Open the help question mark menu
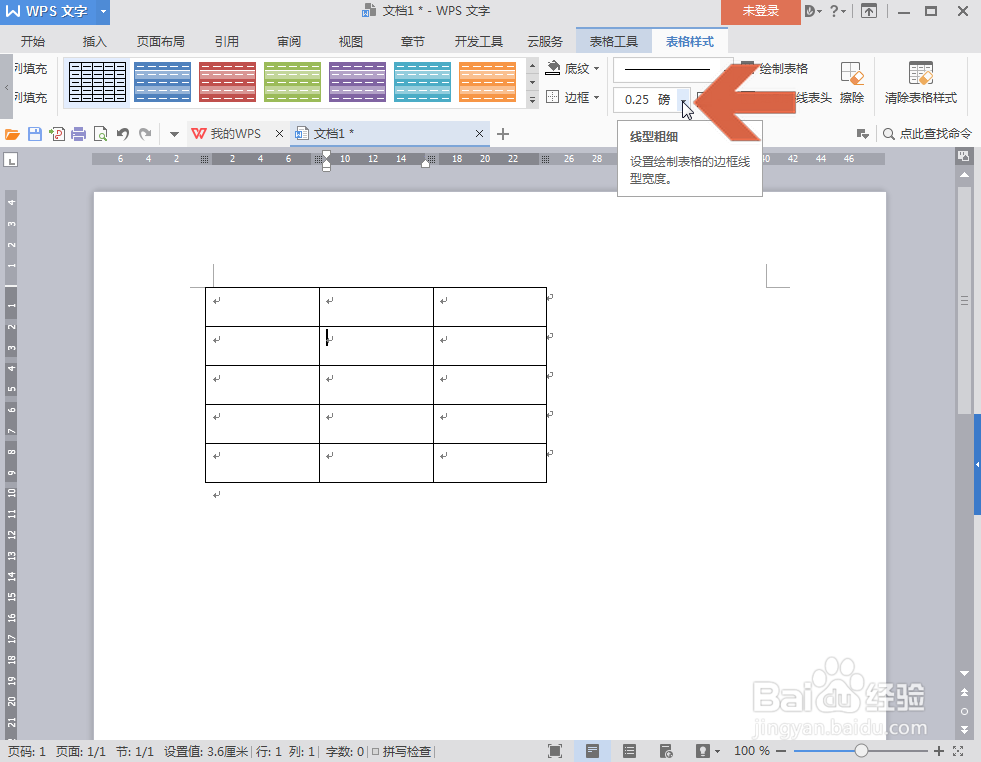The image size is (981, 762). [x=837, y=11]
